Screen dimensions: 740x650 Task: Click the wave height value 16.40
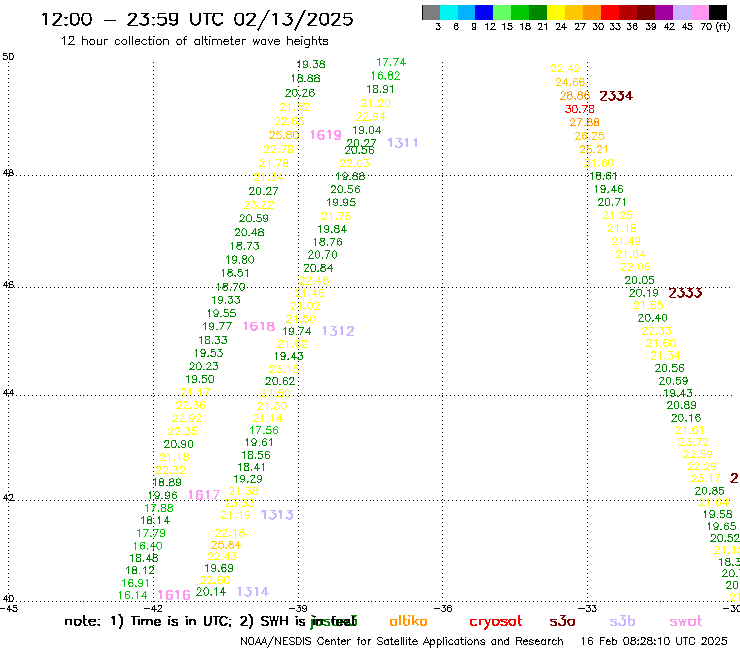pyautogui.click(x=147, y=546)
